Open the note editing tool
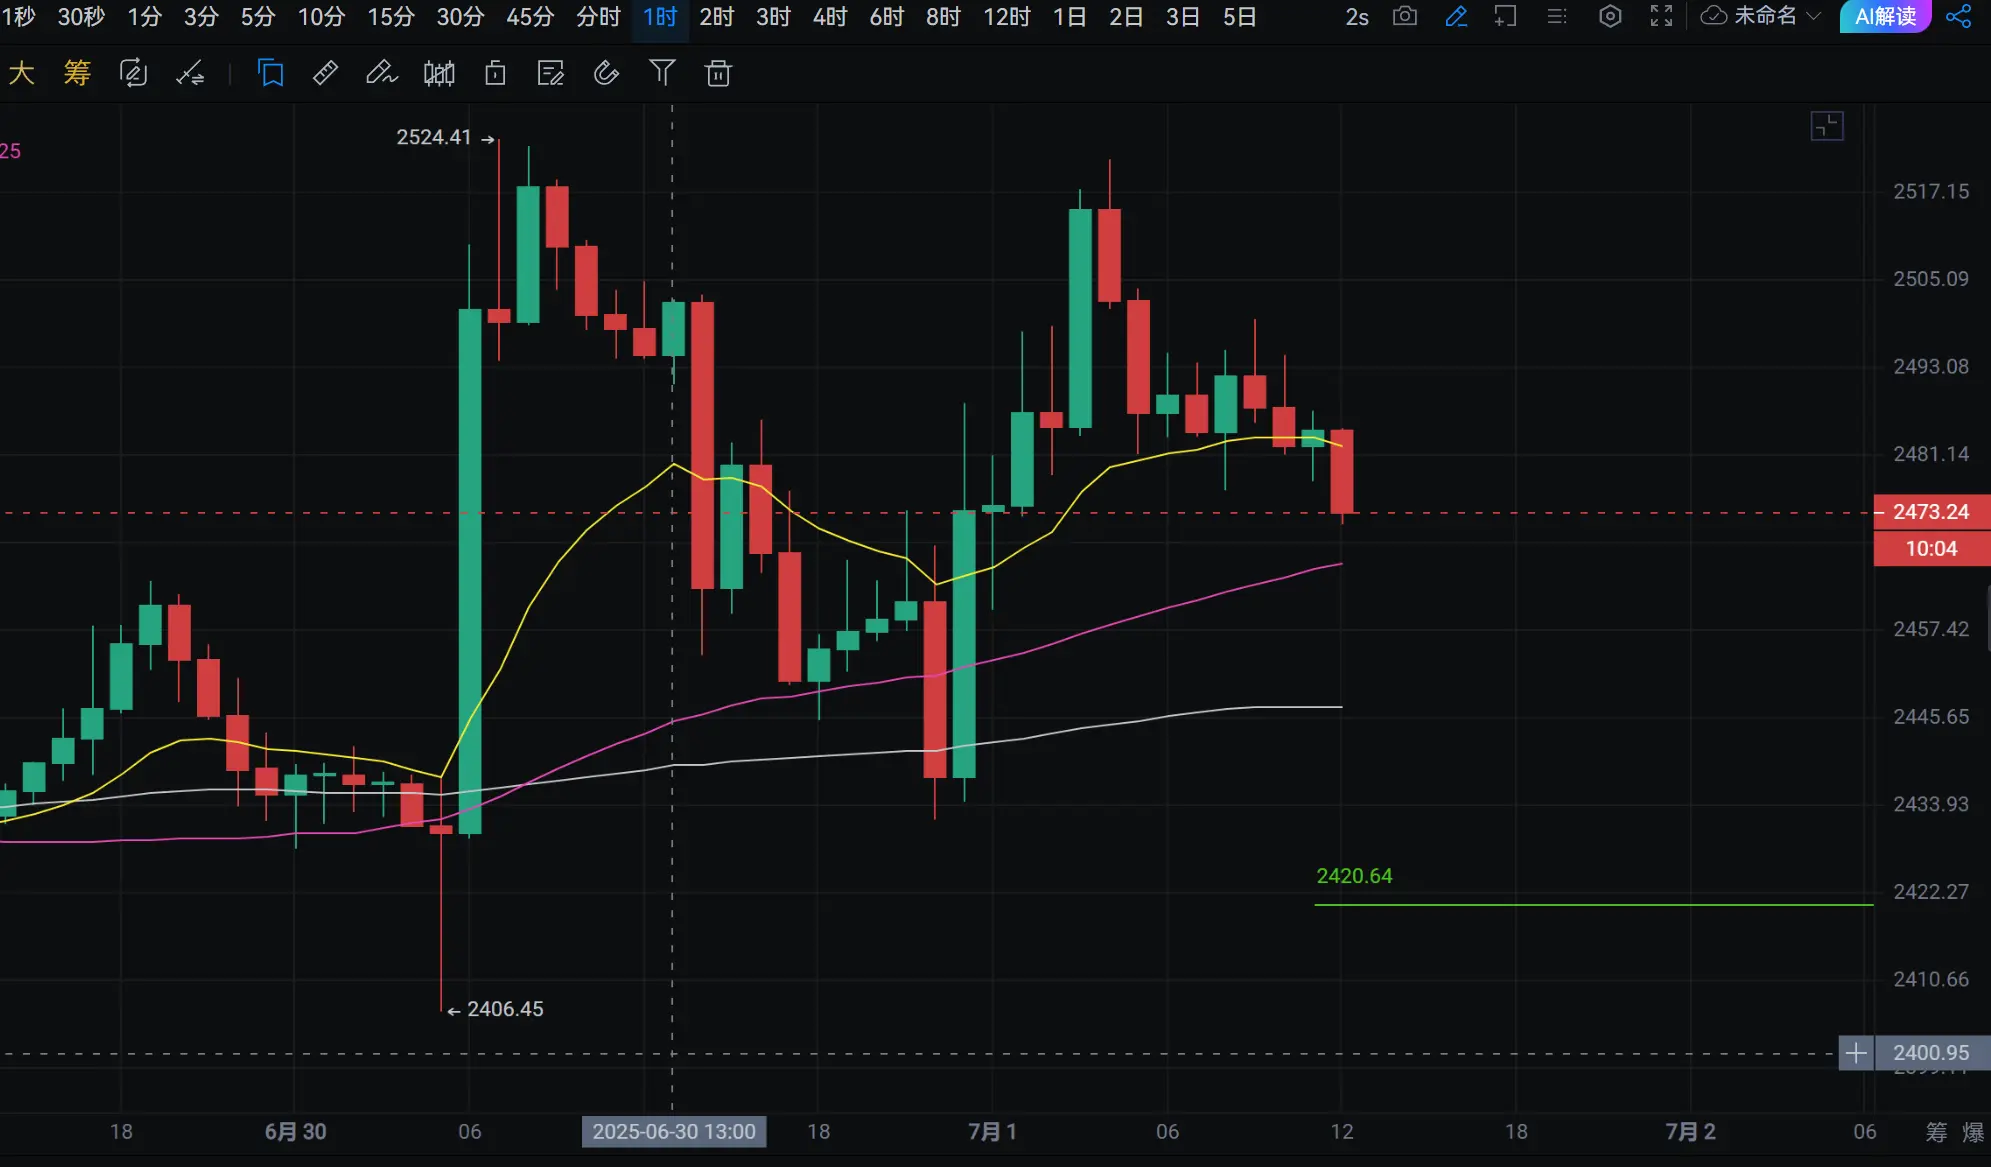This screenshot has width=1991, height=1167. point(550,73)
